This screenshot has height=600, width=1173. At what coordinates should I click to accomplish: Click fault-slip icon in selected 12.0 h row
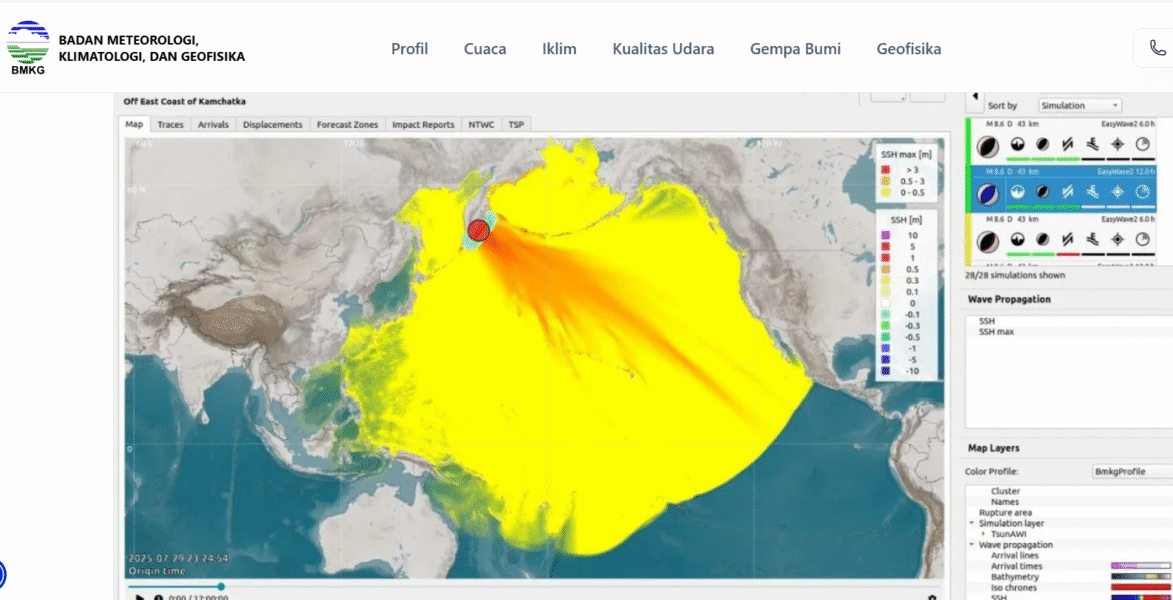point(1068,192)
